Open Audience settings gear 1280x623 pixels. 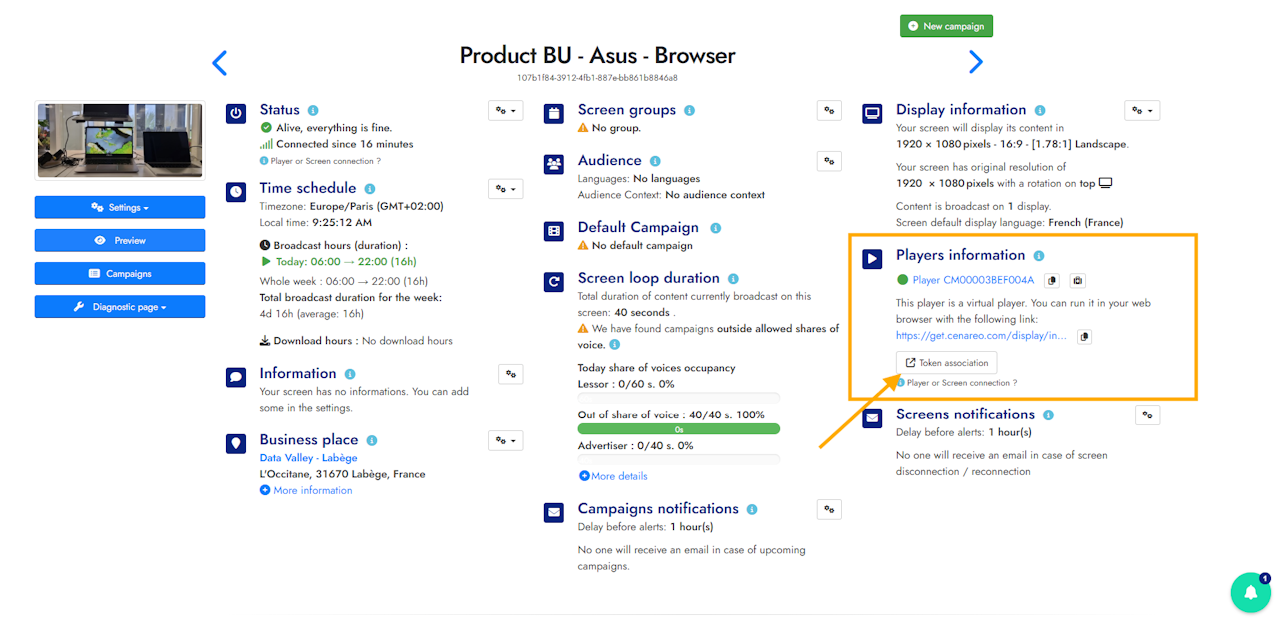(829, 160)
